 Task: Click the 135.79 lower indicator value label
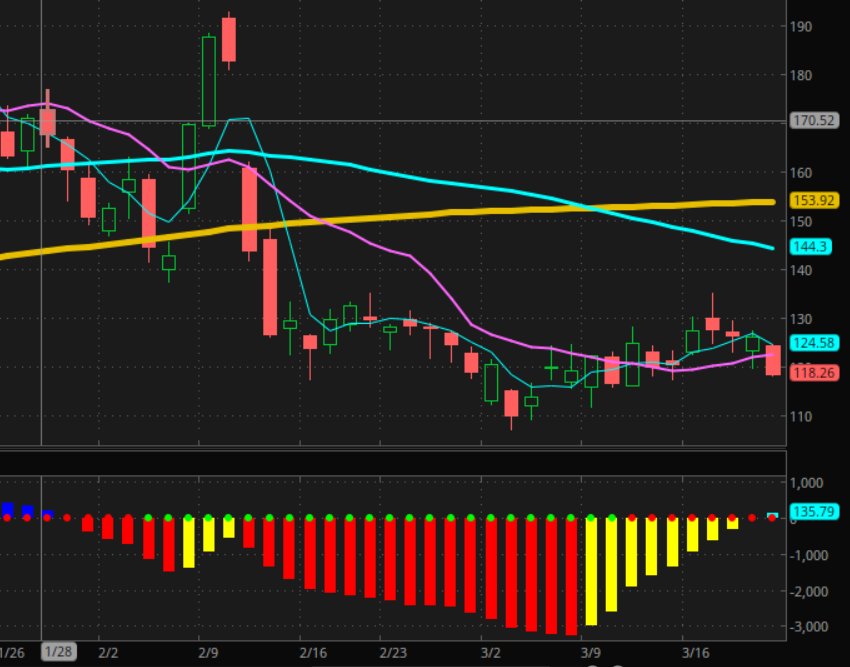click(x=814, y=511)
